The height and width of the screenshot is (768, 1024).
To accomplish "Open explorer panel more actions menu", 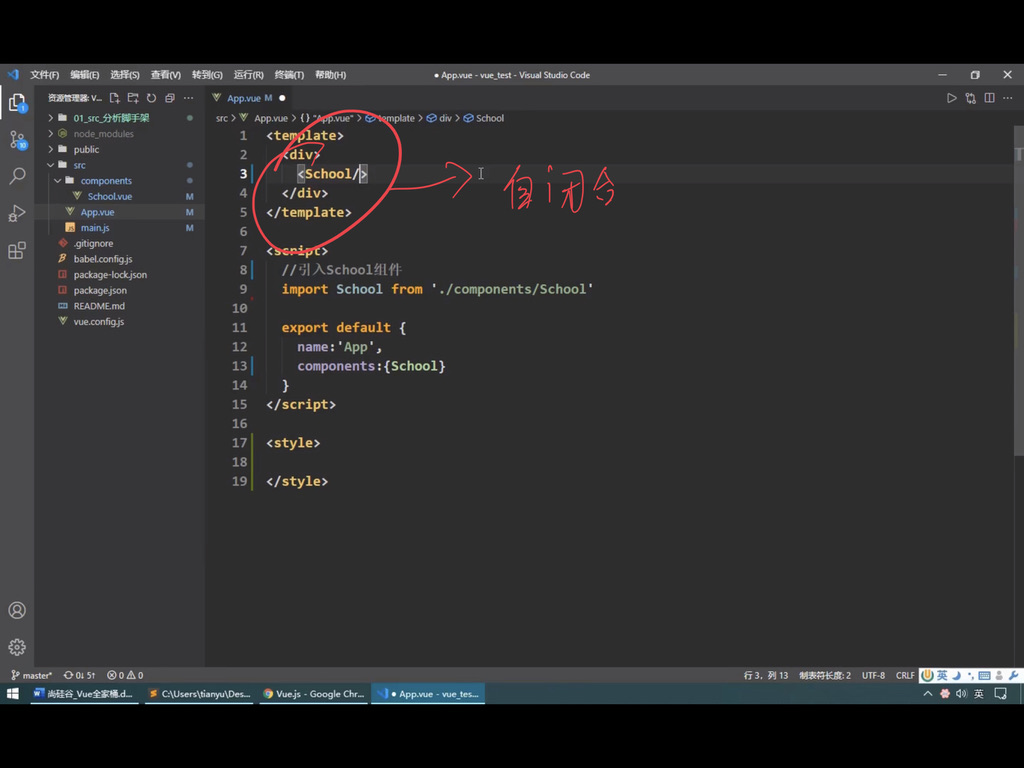I will point(188,98).
